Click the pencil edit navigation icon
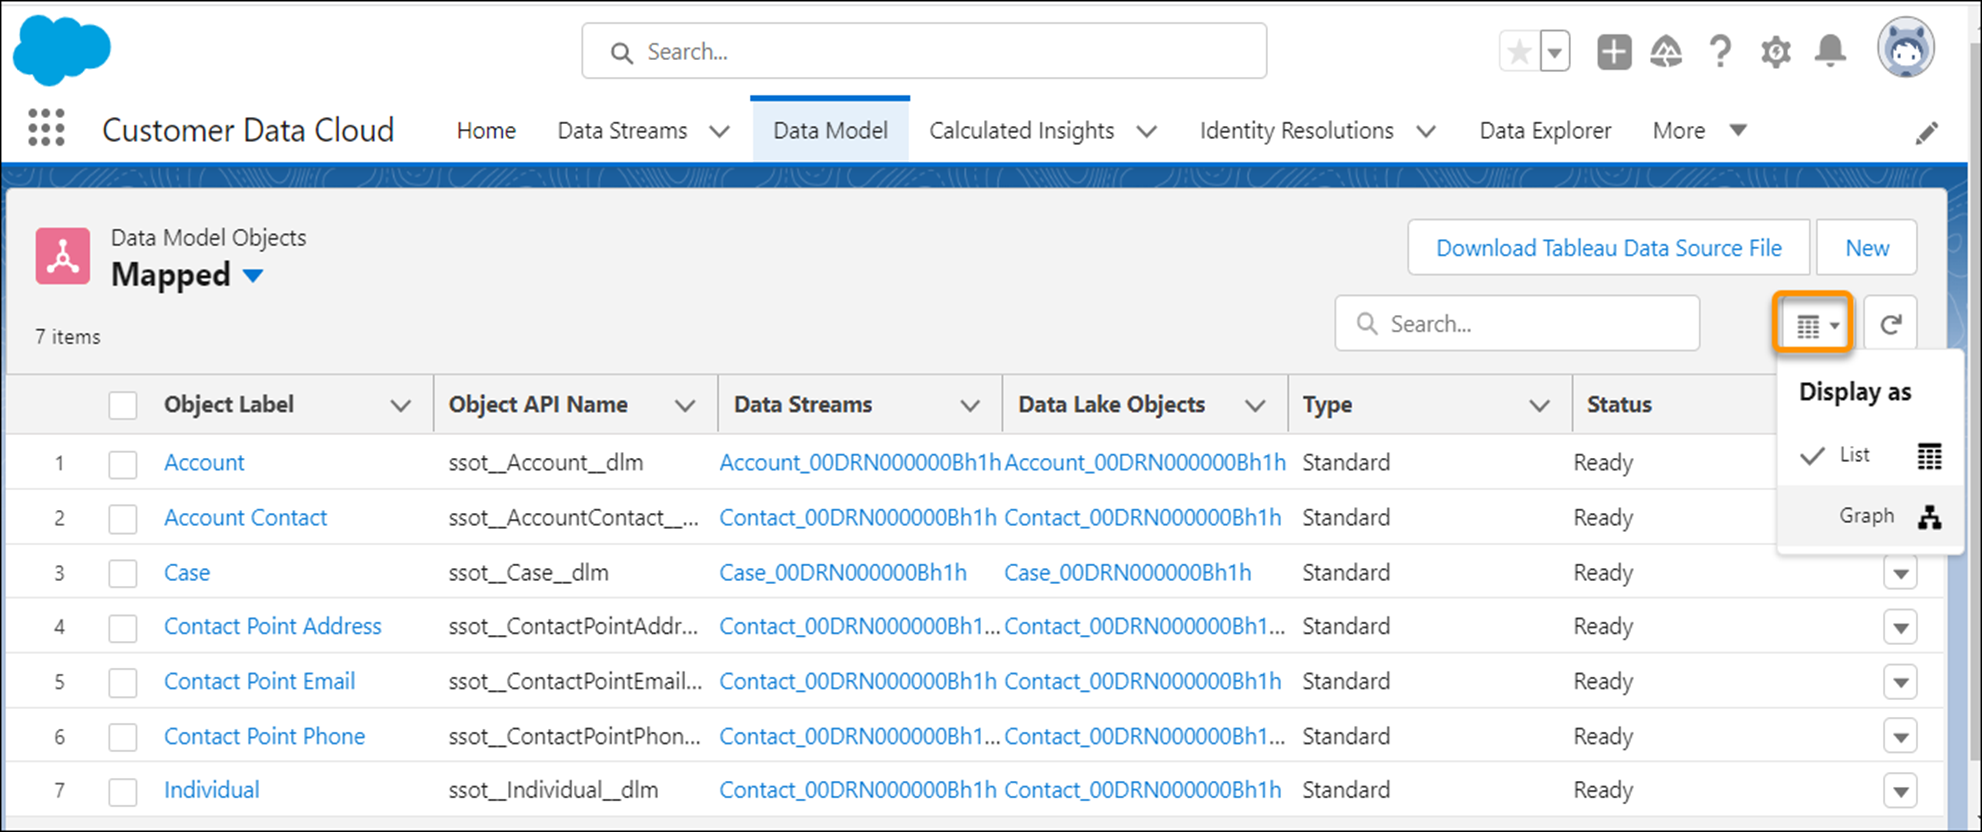Screen dimensions: 1982x832 [x=1926, y=133]
